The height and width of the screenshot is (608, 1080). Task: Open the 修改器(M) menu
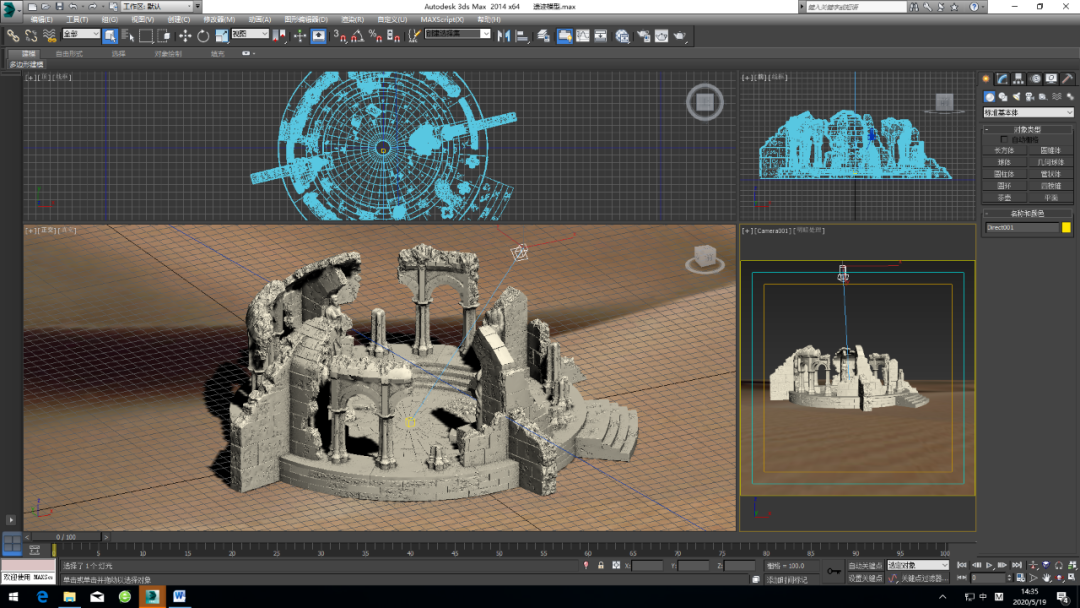[219, 19]
